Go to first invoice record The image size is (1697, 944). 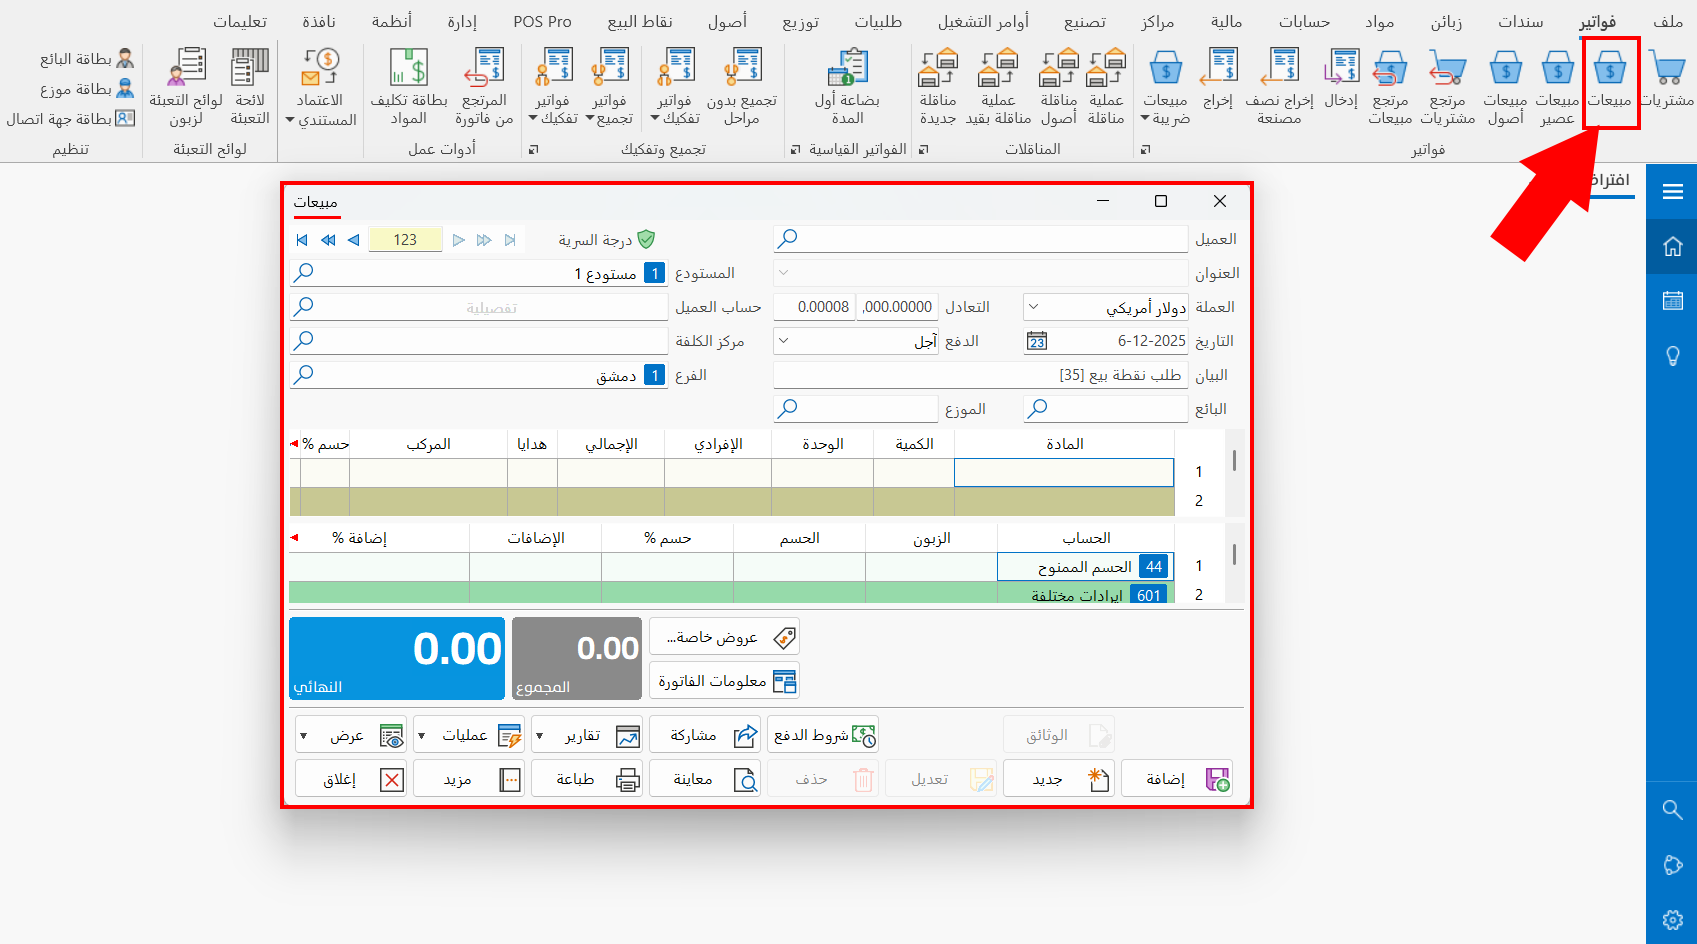point(302,240)
